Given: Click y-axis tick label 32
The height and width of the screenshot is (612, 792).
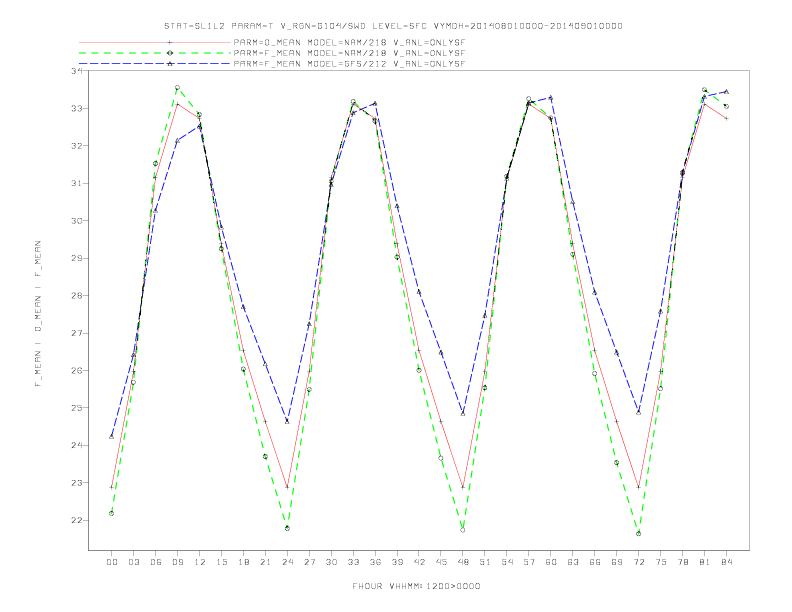Looking at the screenshot, I should [x=76, y=146].
